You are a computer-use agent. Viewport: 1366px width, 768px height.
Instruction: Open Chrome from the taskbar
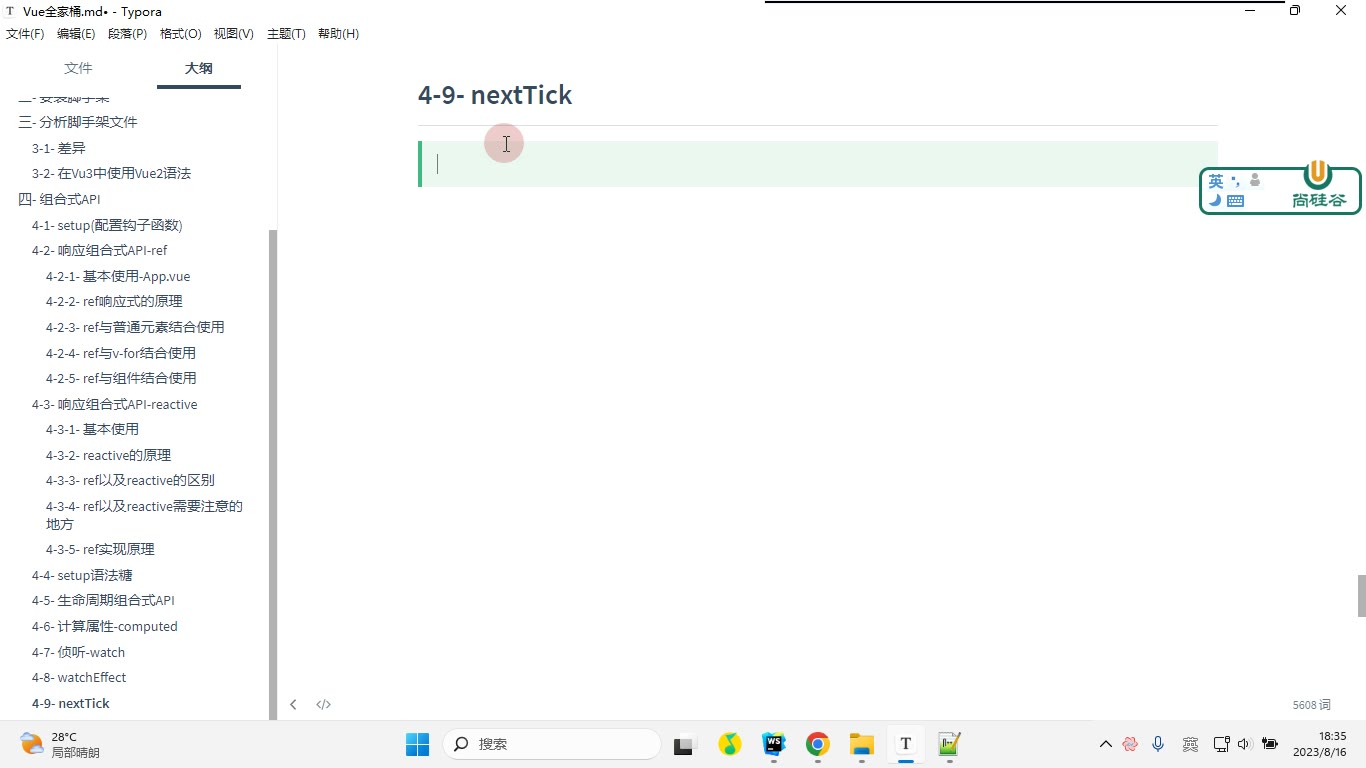pyautogui.click(x=817, y=744)
